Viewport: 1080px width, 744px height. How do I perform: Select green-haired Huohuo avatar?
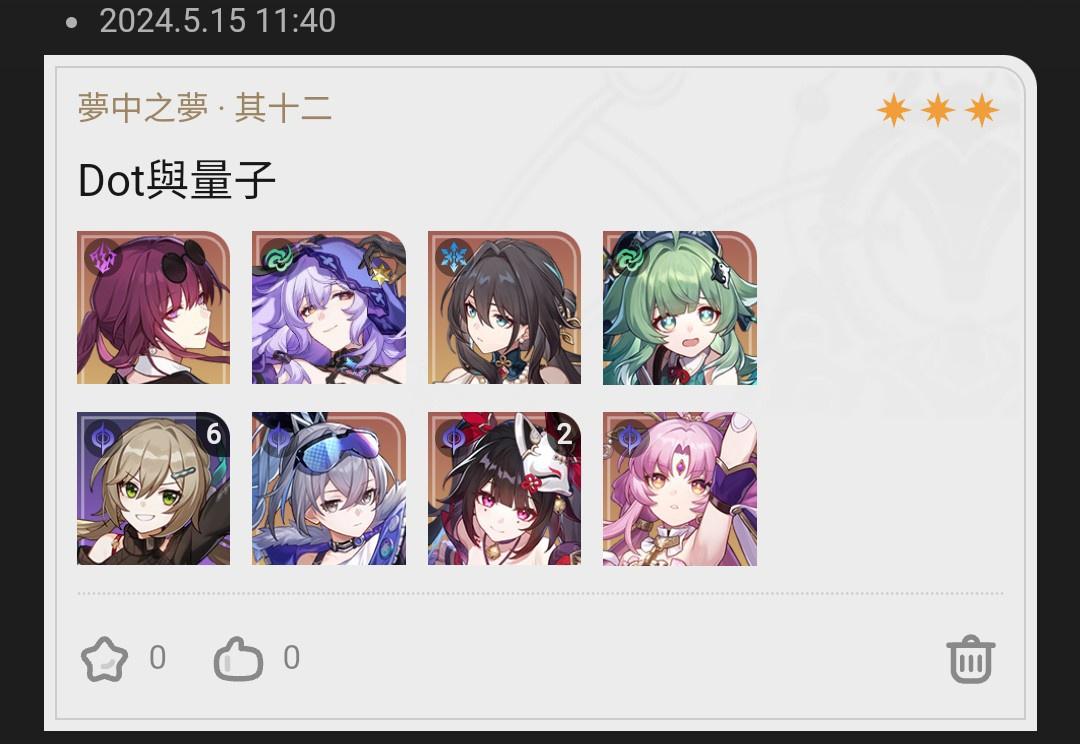pos(680,307)
